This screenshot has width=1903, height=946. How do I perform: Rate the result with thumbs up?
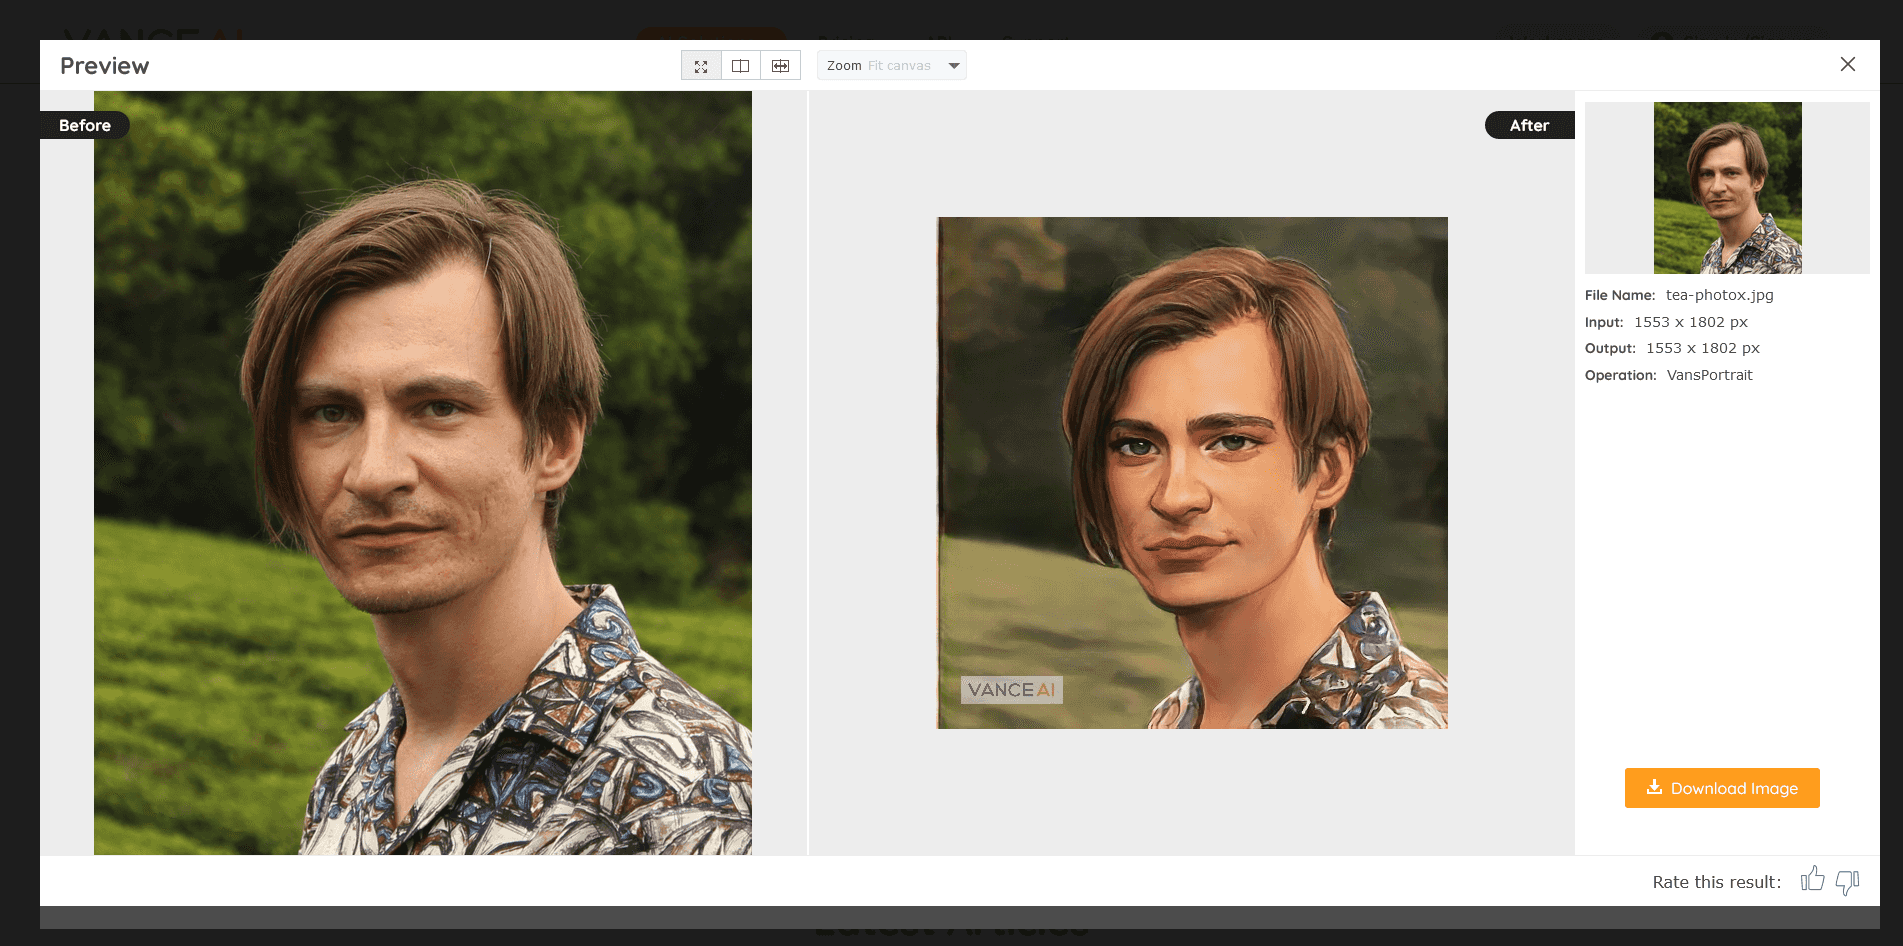click(1812, 880)
